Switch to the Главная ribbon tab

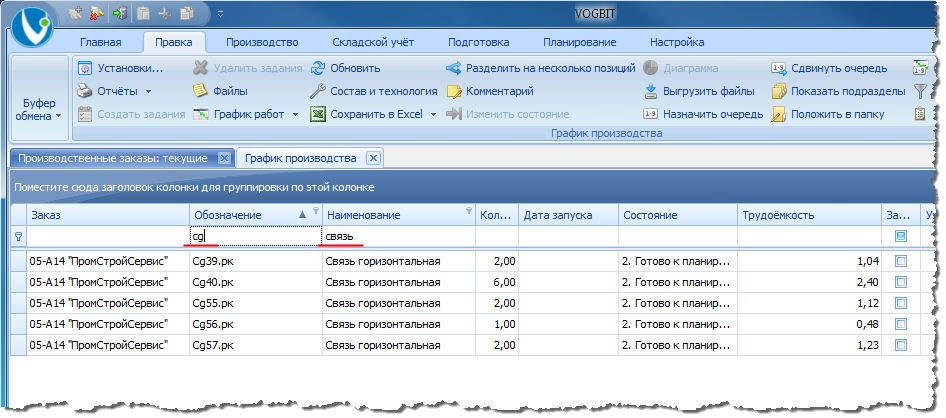[101, 42]
